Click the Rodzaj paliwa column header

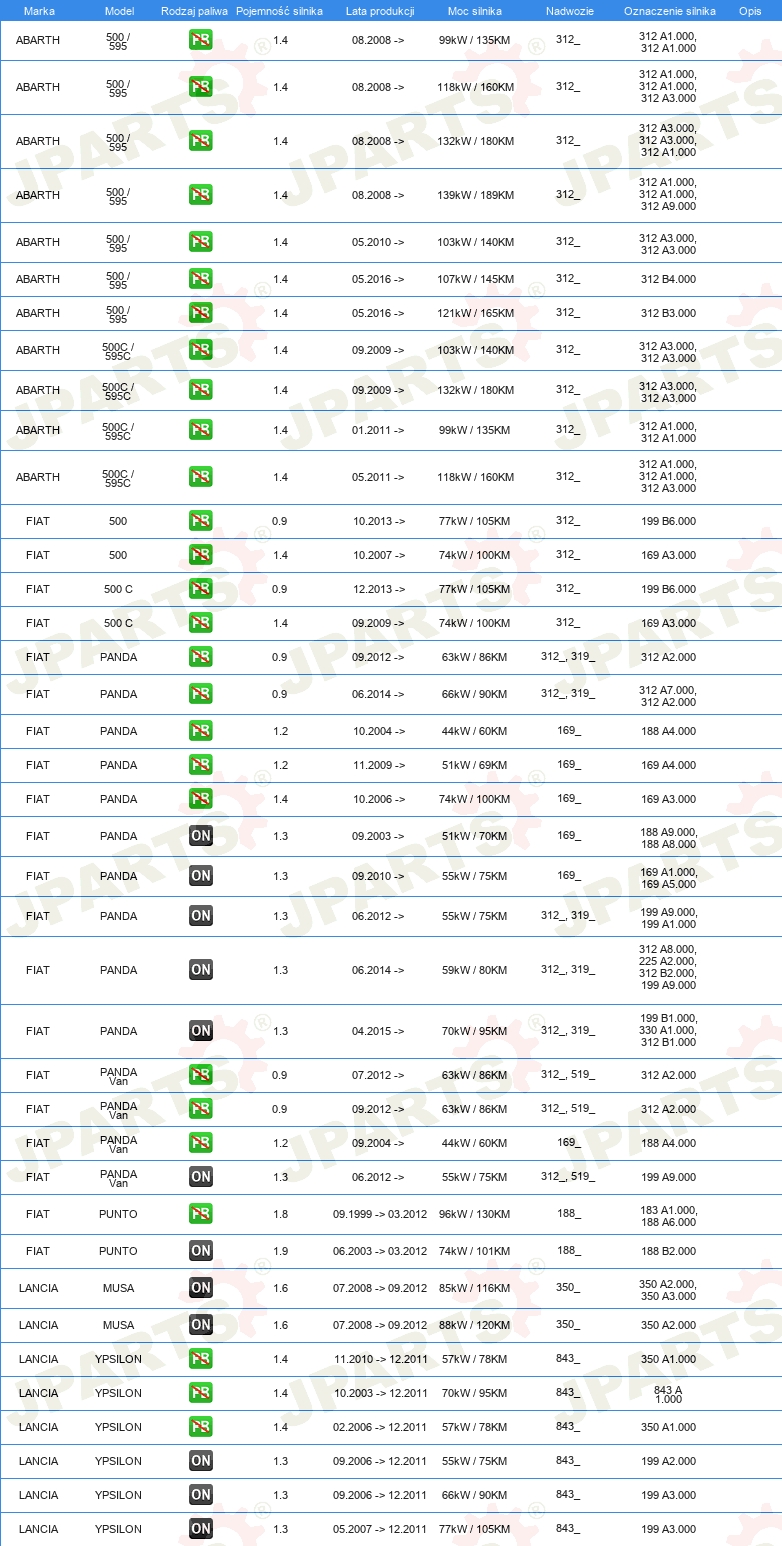coord(195,11)
